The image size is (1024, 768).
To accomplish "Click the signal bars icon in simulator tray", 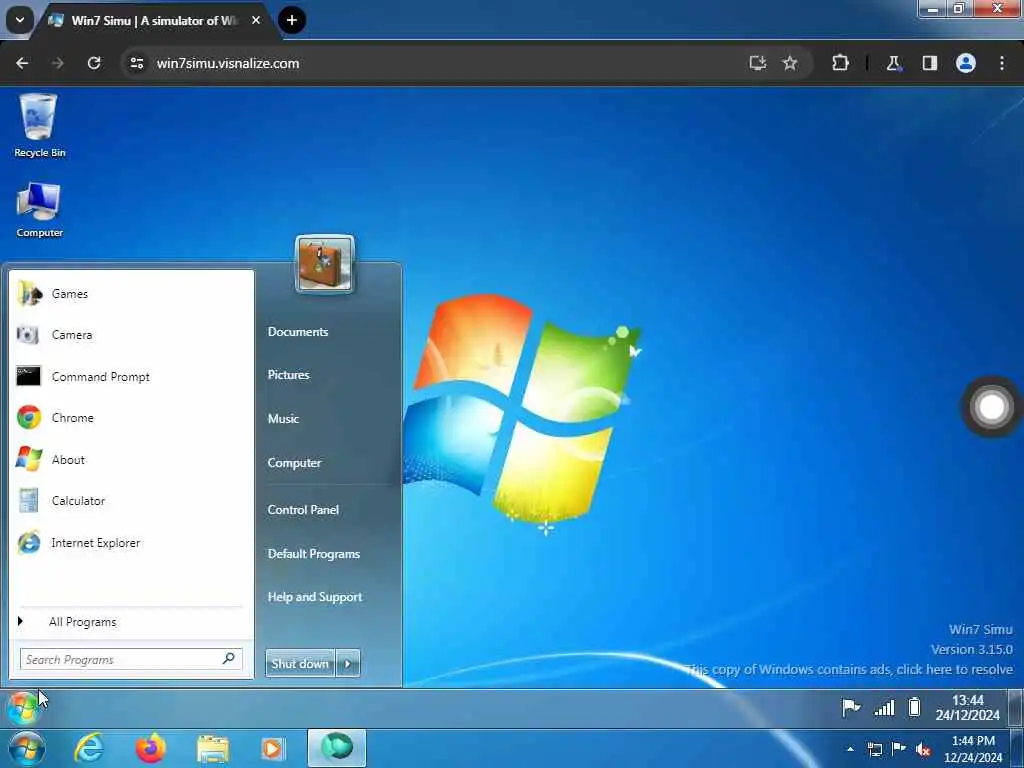I will point(884,708).
